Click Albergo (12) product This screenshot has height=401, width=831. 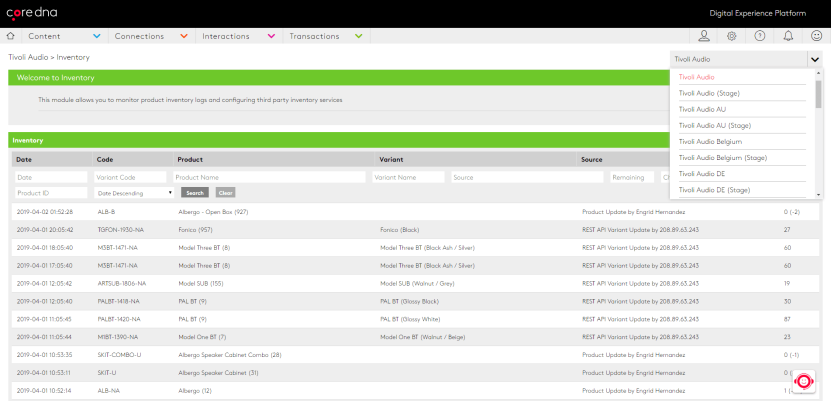195,391
